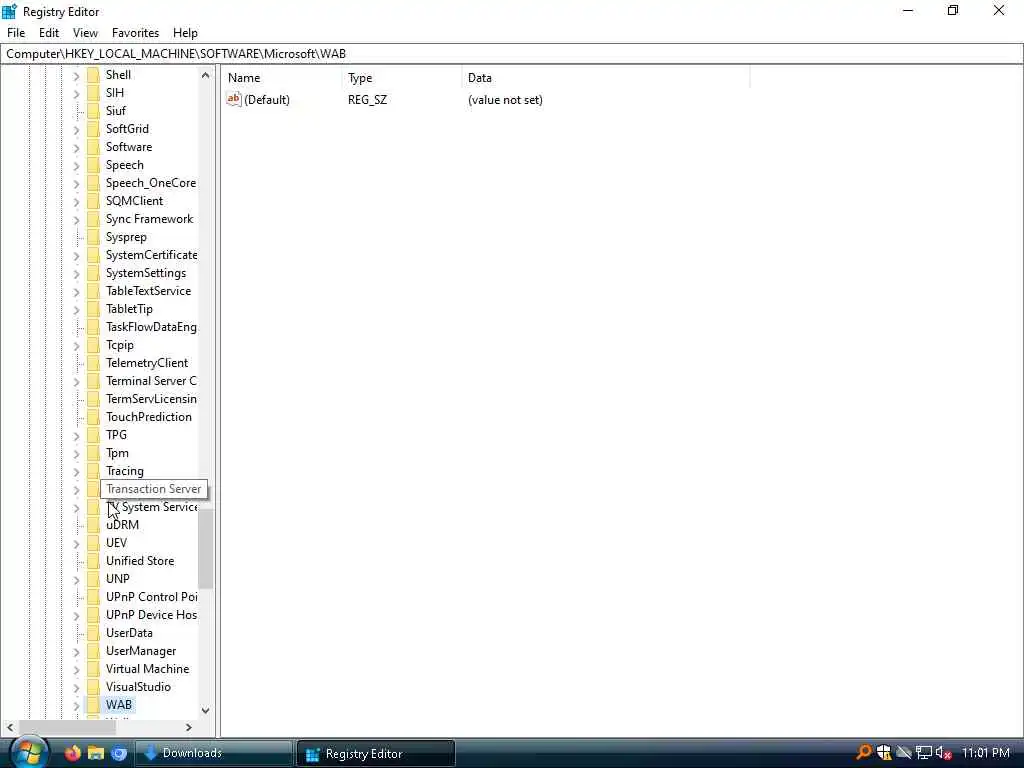Expand the SoftGrid key
The width and height of the screenshot is (1024, 768).
[76, 130]
